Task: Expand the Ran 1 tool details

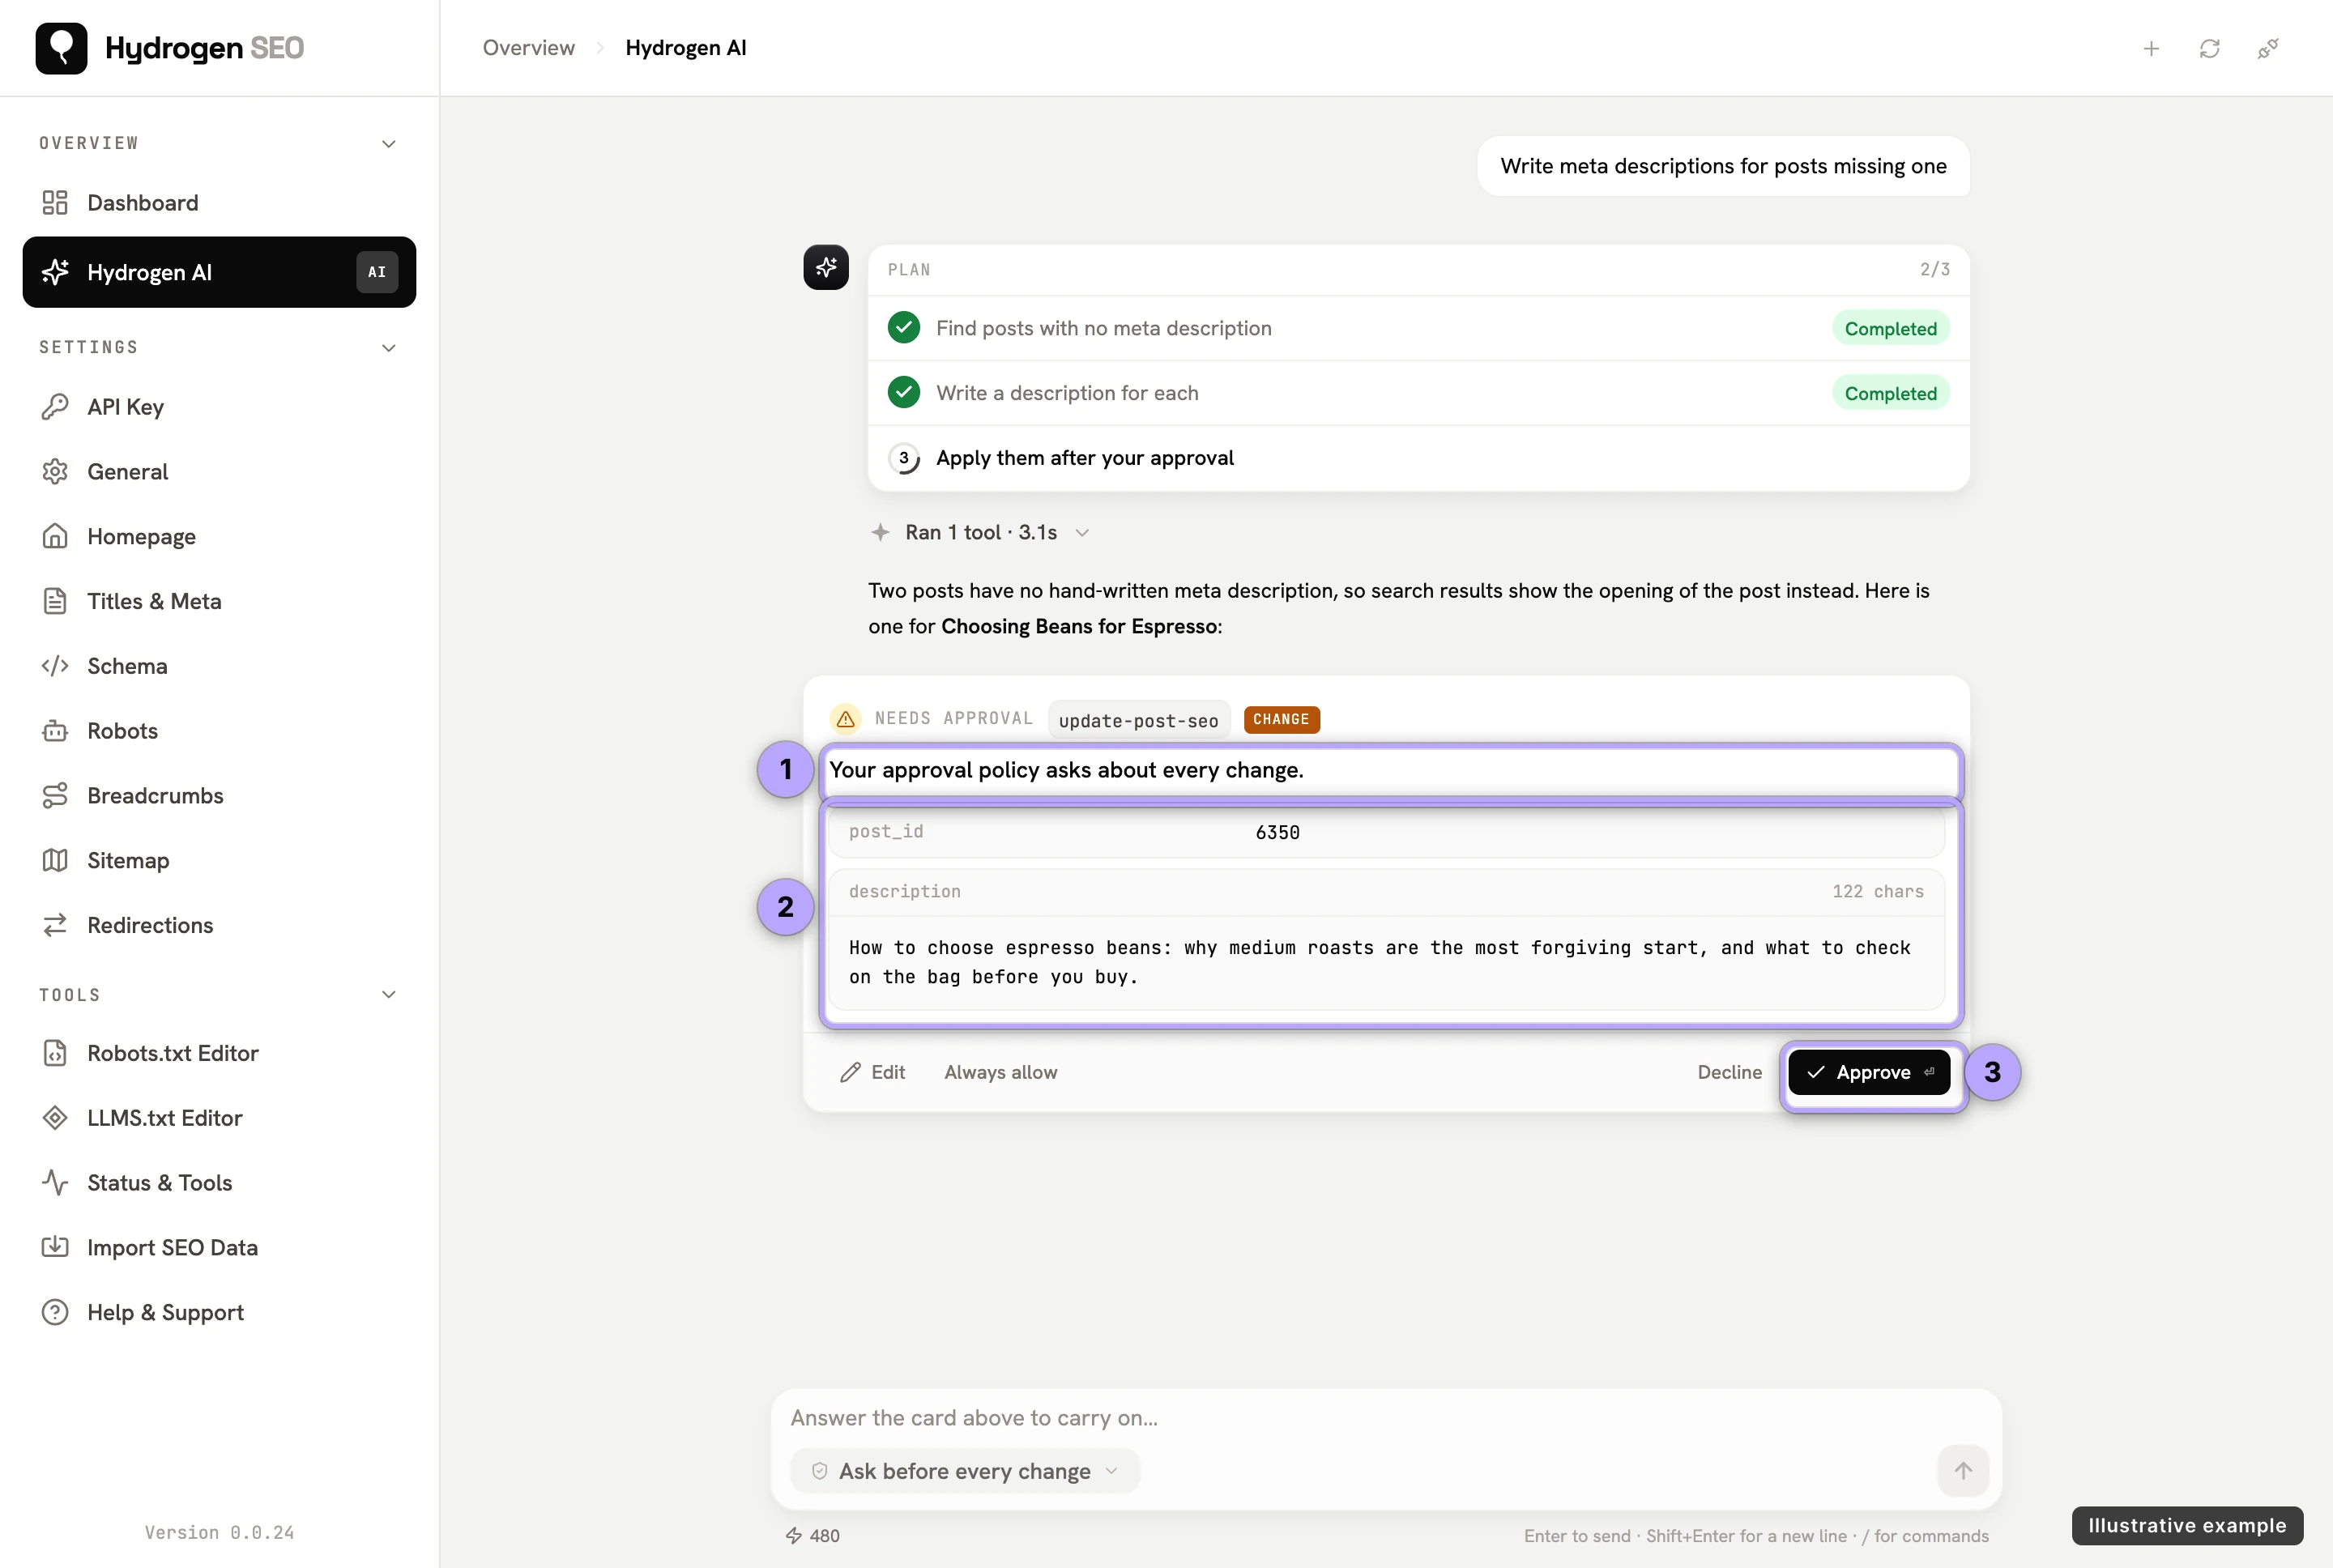Action: tap(980, 533)
